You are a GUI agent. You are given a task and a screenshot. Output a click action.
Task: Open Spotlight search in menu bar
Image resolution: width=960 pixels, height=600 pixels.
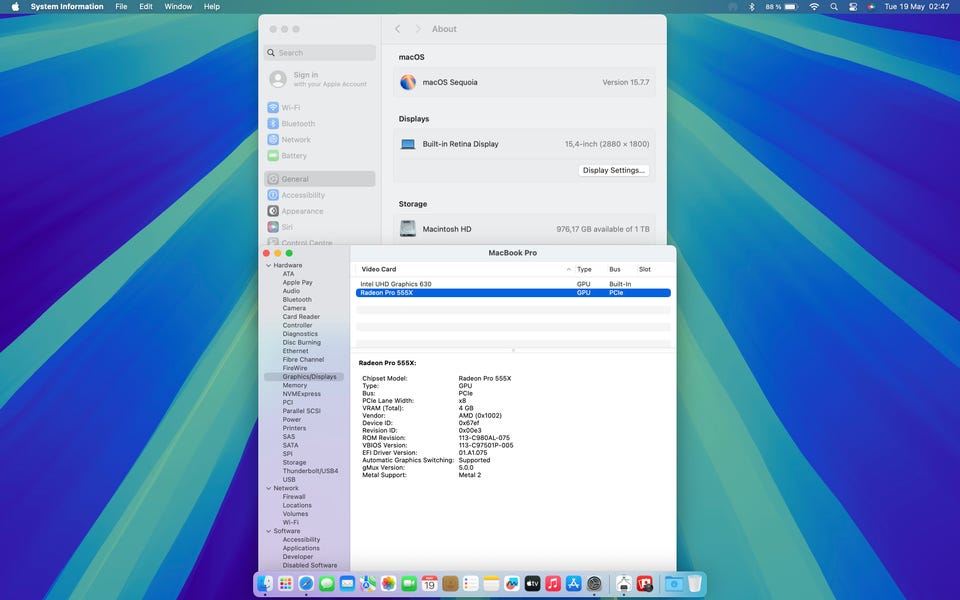(x=833, y=7)
